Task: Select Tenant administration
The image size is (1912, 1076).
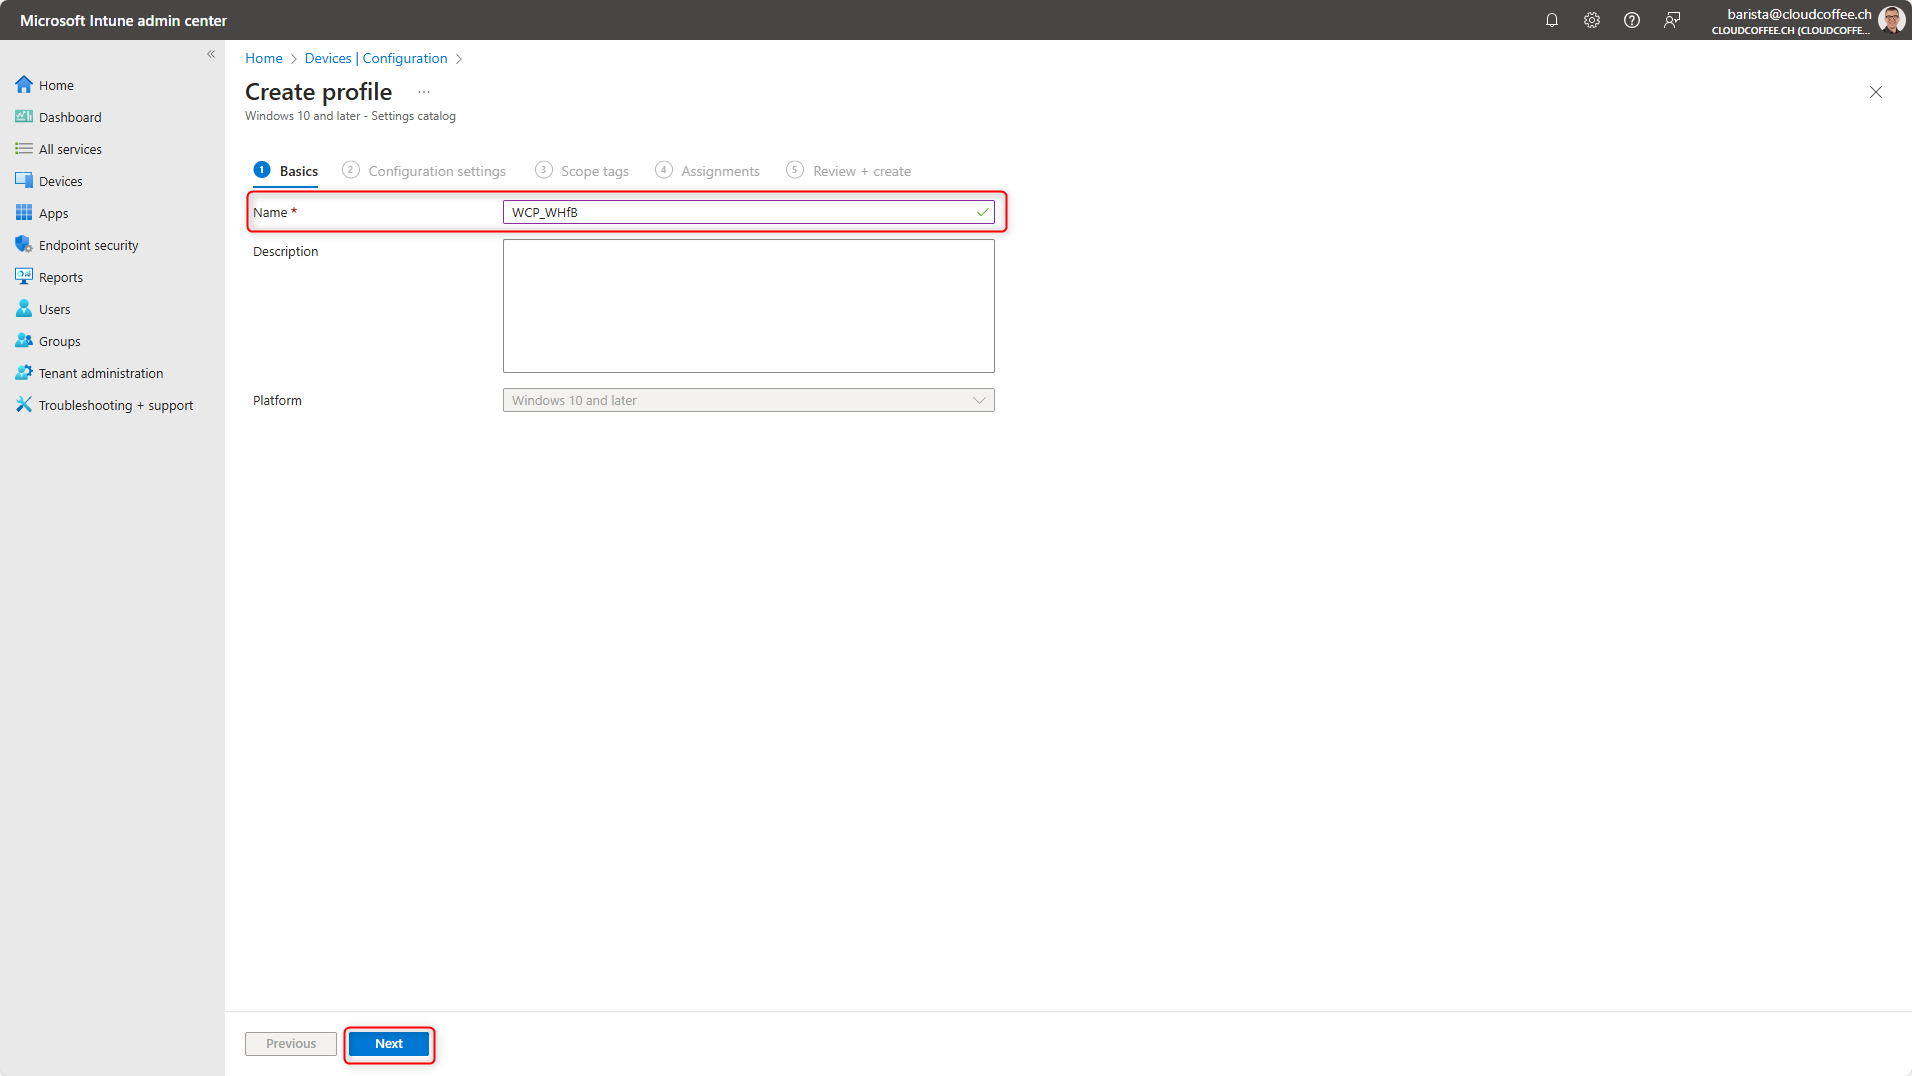Action: tap(100, 372)
